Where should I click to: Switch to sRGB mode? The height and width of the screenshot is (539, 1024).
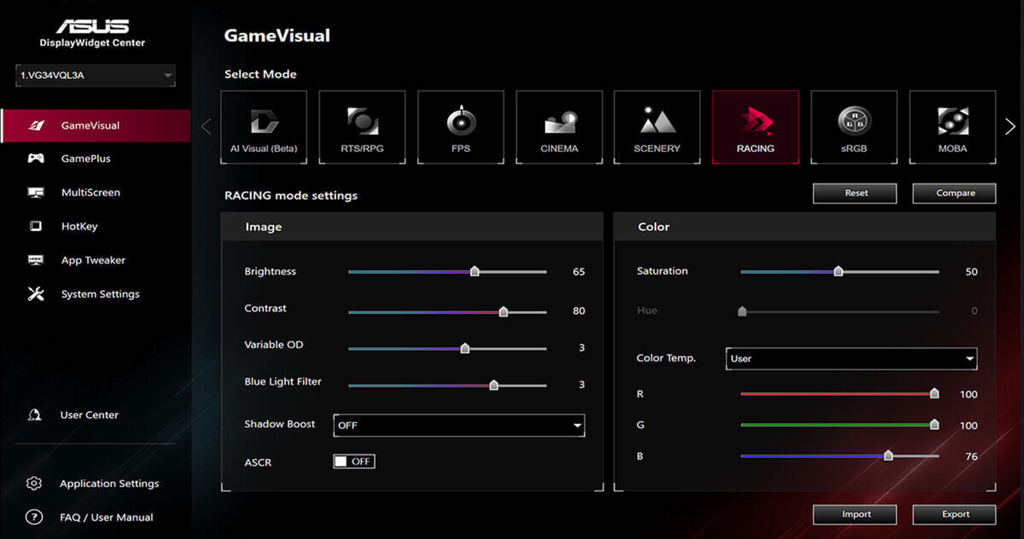pos(854,127)
